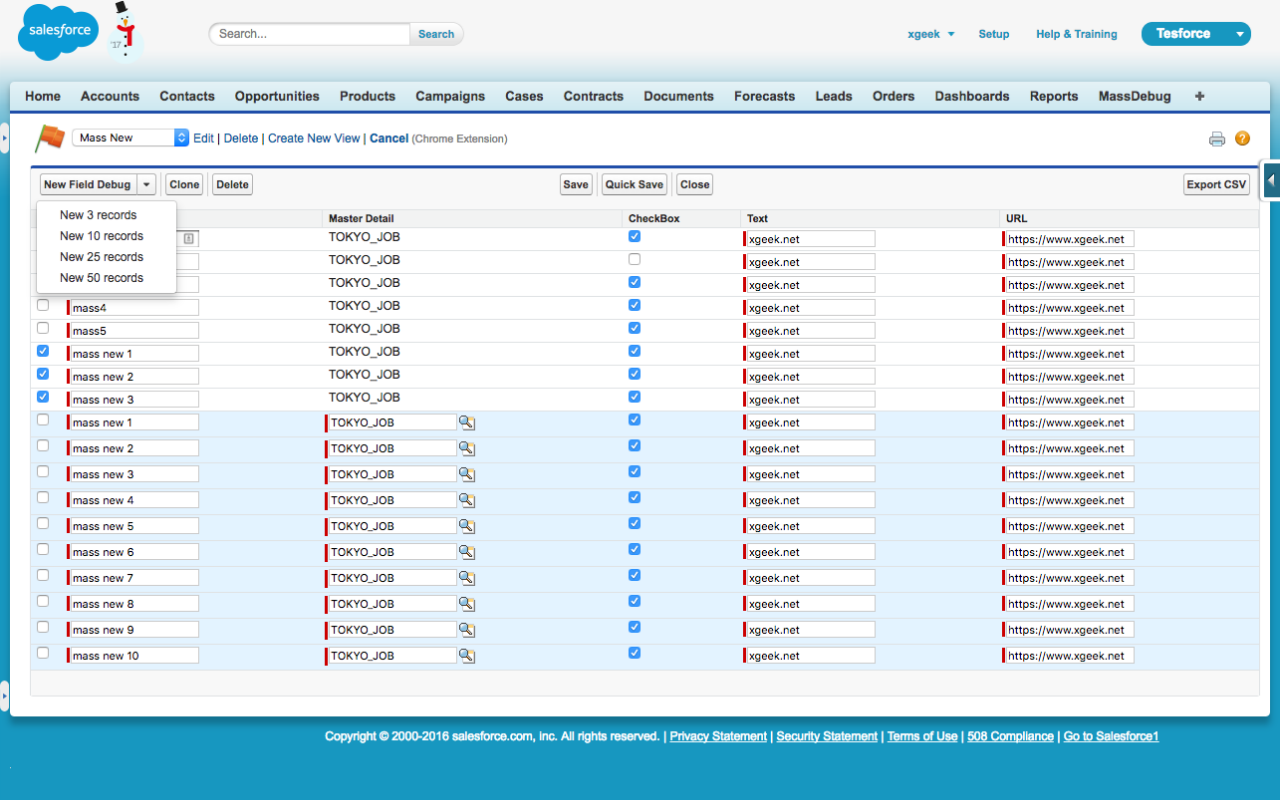Click the Master Detail column header
The height and width of the screenshot is (800, 1280).
[x=361, y=218]
